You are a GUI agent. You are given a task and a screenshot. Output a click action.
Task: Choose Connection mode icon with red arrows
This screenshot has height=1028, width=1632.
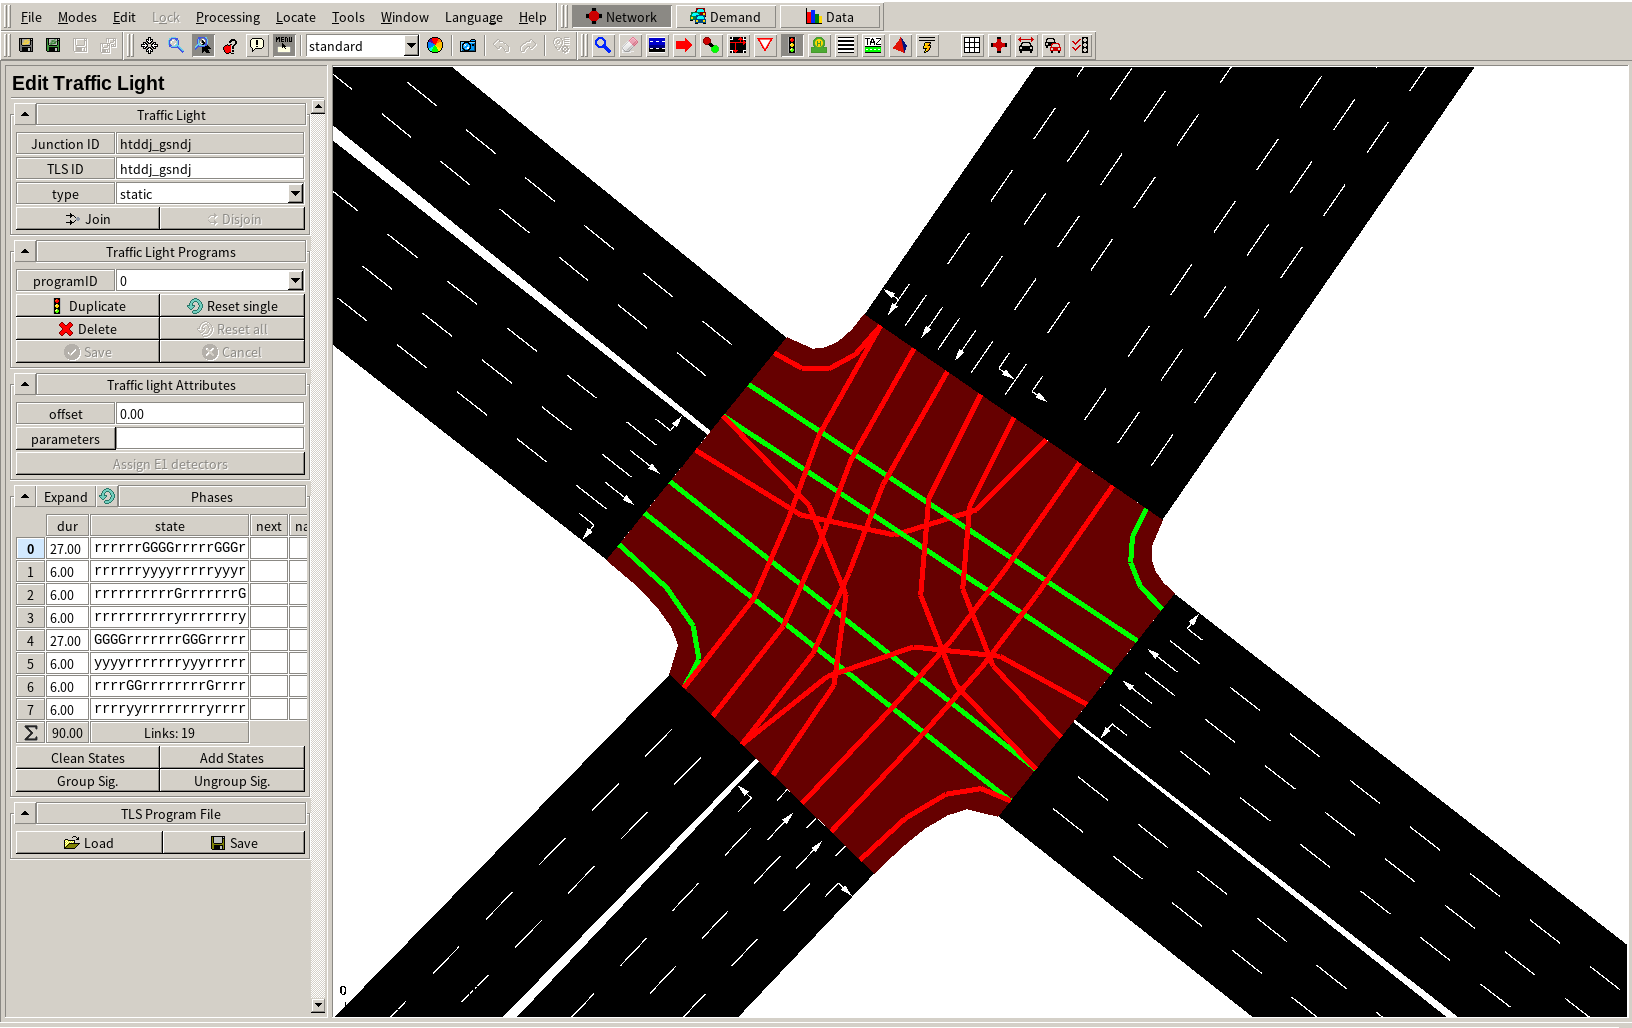[x=738, y=45]
